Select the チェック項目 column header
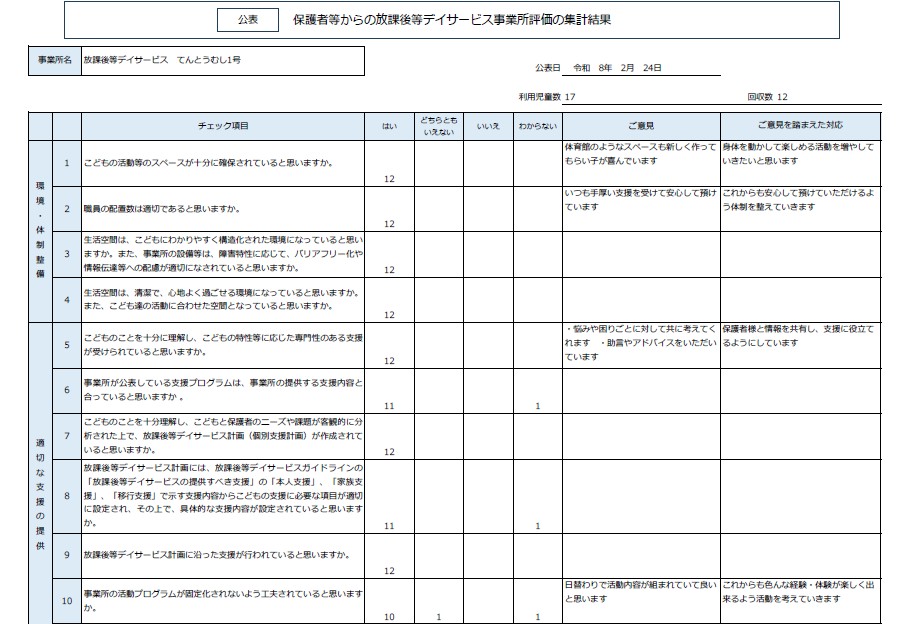 (x=223, y=126)
